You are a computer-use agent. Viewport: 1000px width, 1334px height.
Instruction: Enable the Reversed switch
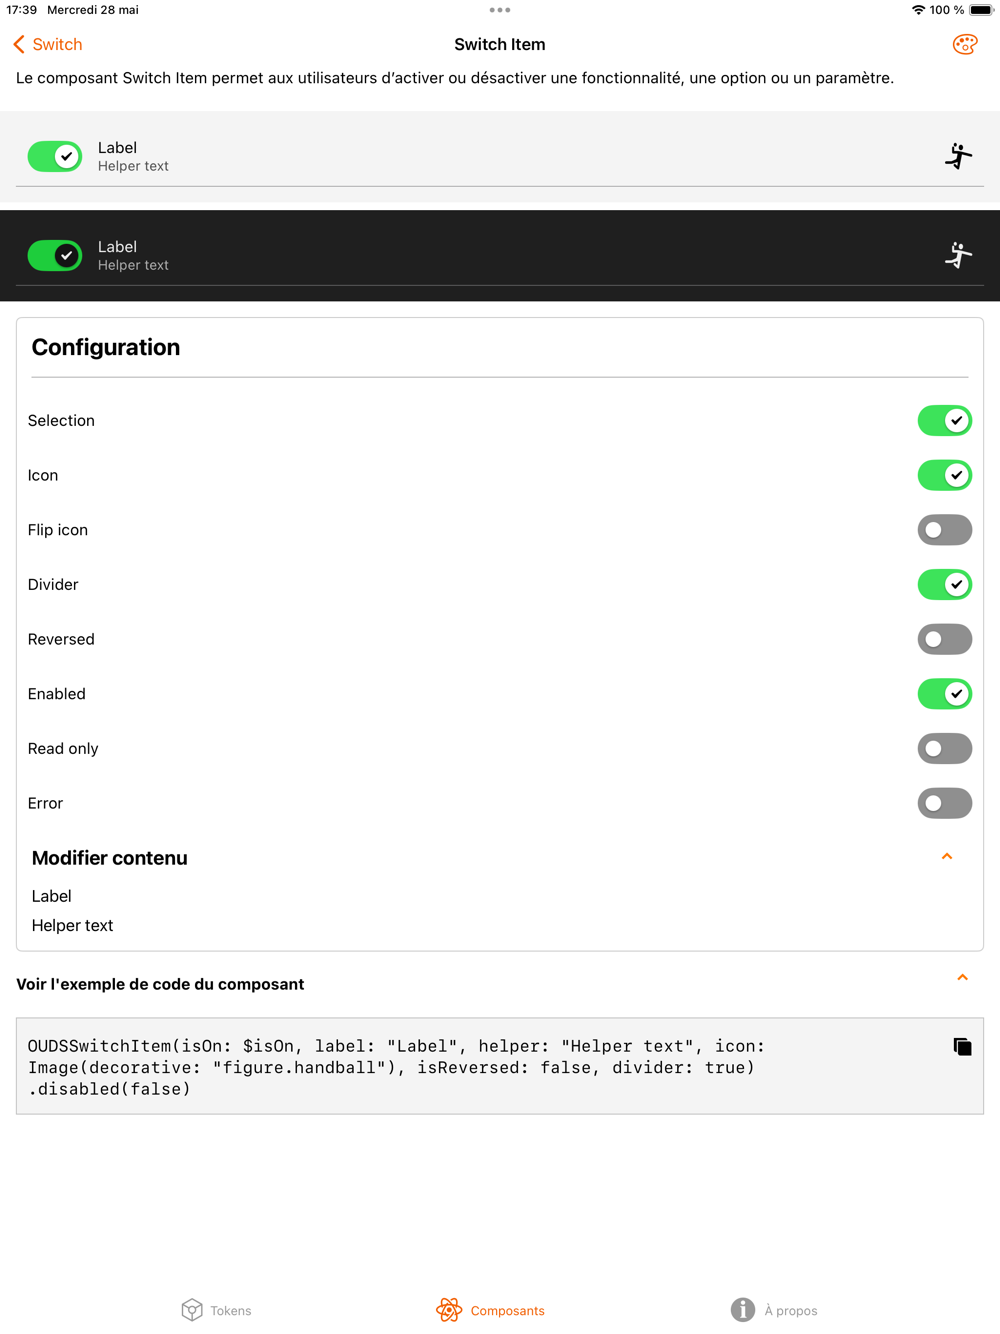[945, 639]
